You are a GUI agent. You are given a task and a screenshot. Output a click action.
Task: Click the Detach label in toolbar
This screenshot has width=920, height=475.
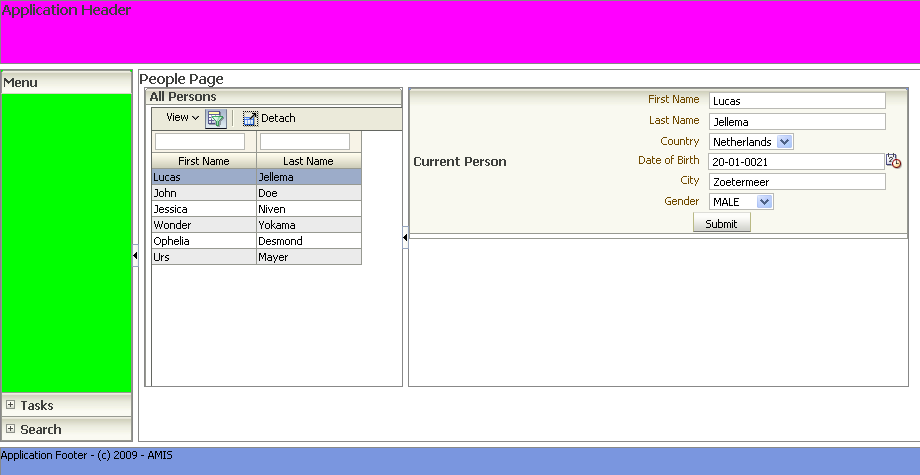click(278, 118)
